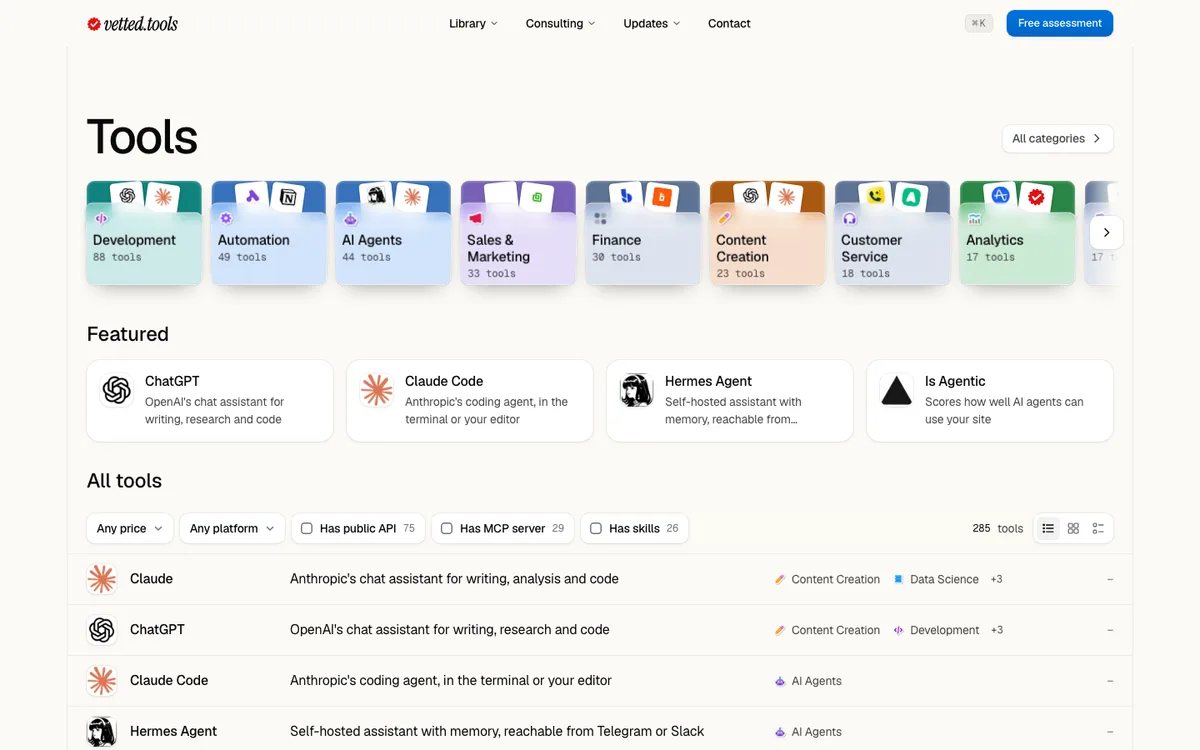
Task: Click "Anthropic's chat assistant for writing, analysis and code"
Action: (x=454, y=579)
